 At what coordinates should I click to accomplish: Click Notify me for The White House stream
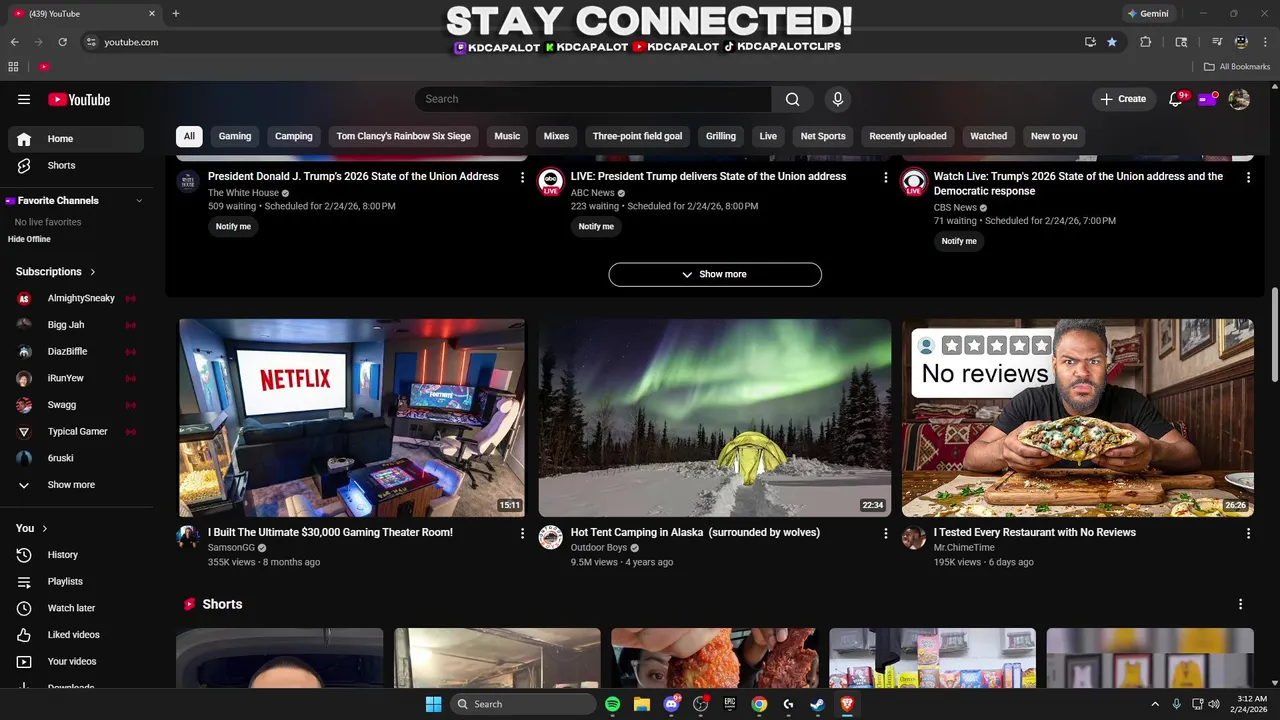coord(233,226)
